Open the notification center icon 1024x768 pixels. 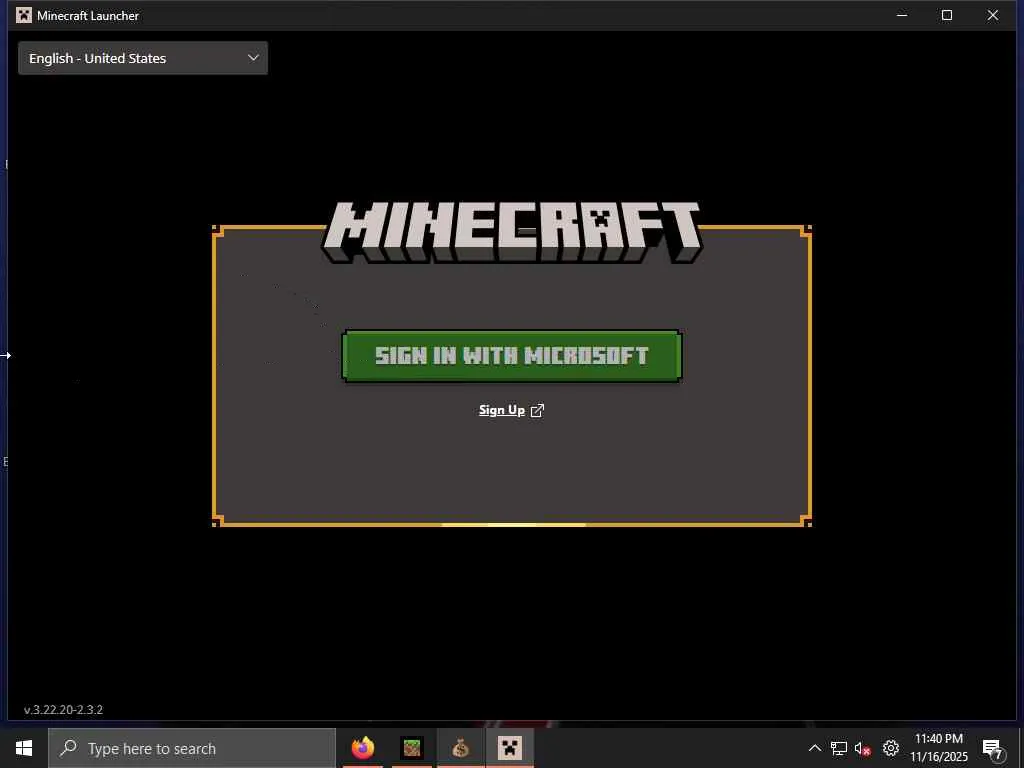[992, 749]
